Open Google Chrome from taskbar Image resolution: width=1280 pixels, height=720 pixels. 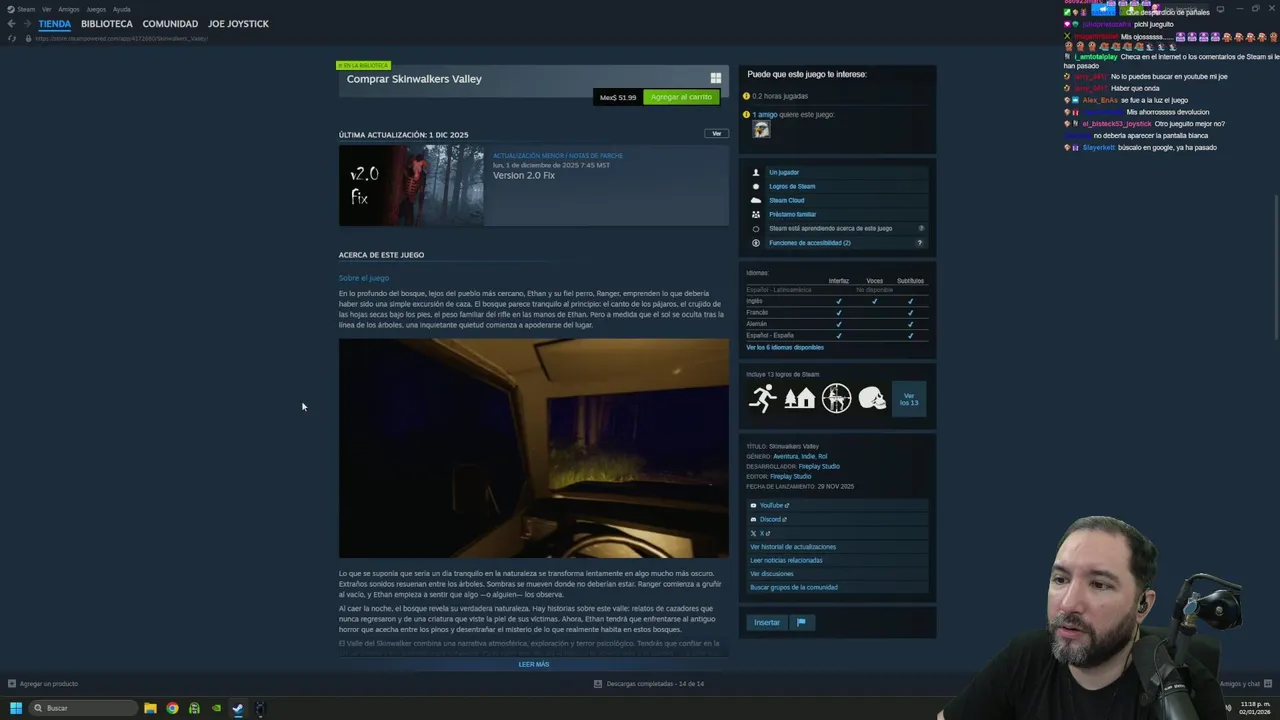pos(172,708)
